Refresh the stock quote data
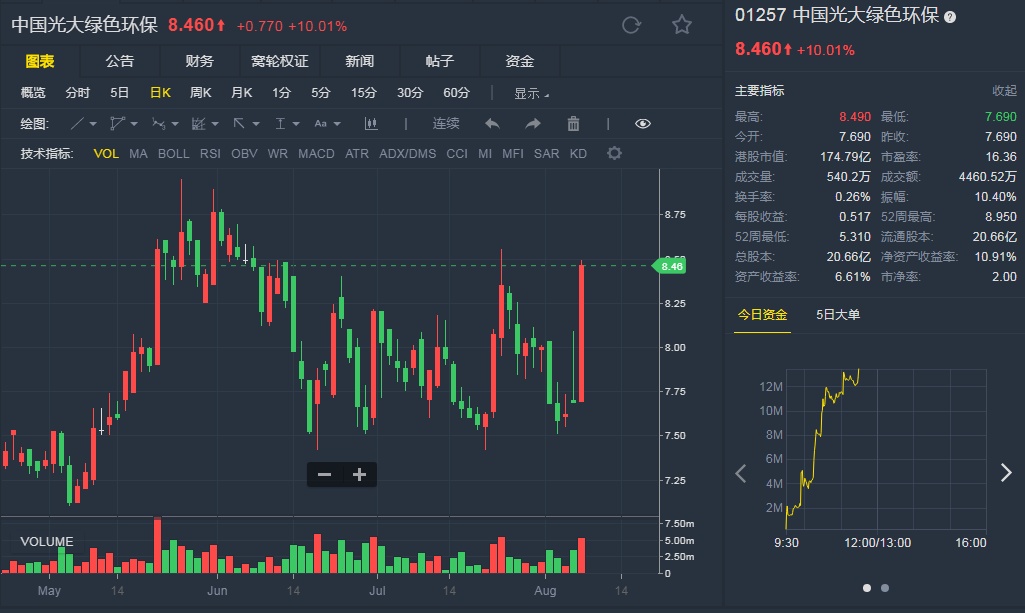Screen dimensions: 1025x613 (631, 25)
